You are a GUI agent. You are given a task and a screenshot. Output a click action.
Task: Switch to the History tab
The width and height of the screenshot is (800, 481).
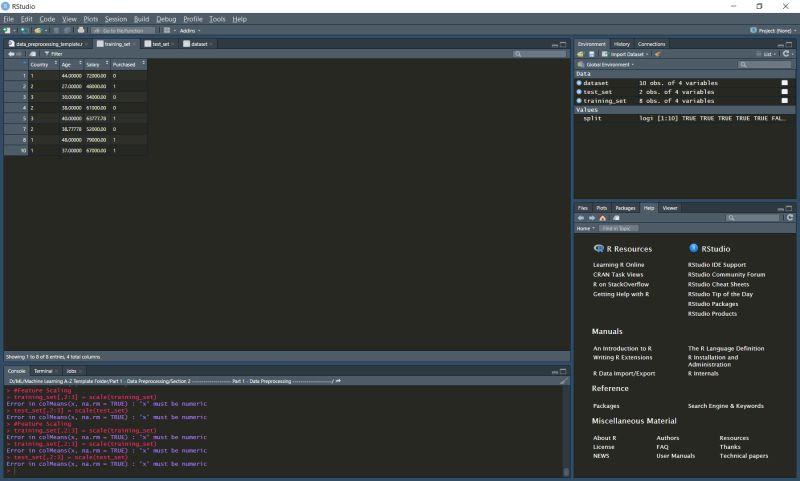click(621, 44)
